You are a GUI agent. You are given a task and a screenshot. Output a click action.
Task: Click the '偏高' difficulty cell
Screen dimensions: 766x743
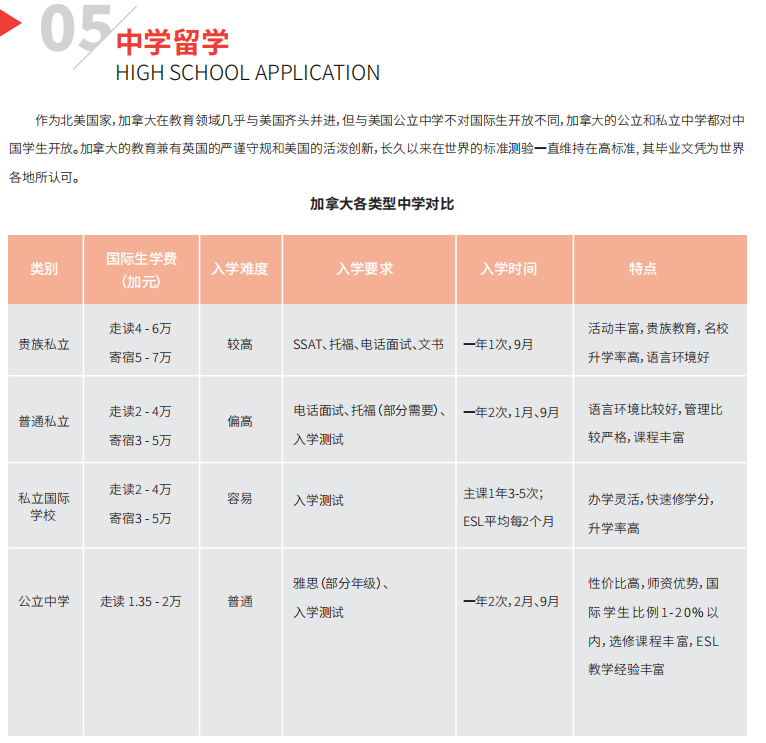click(x=240, y=421)
